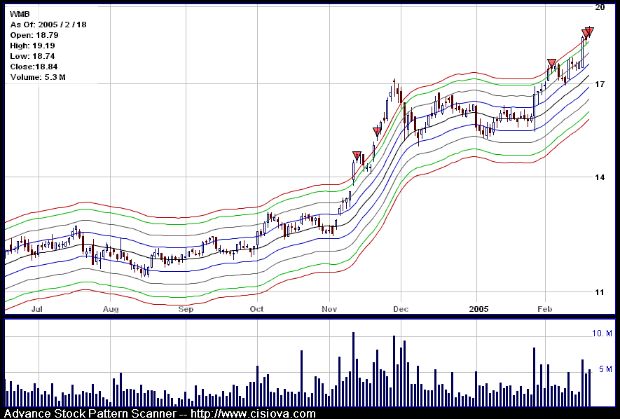Select the red triangle marker in late November
The image size is (620, 419).
[x=377, y=132]
